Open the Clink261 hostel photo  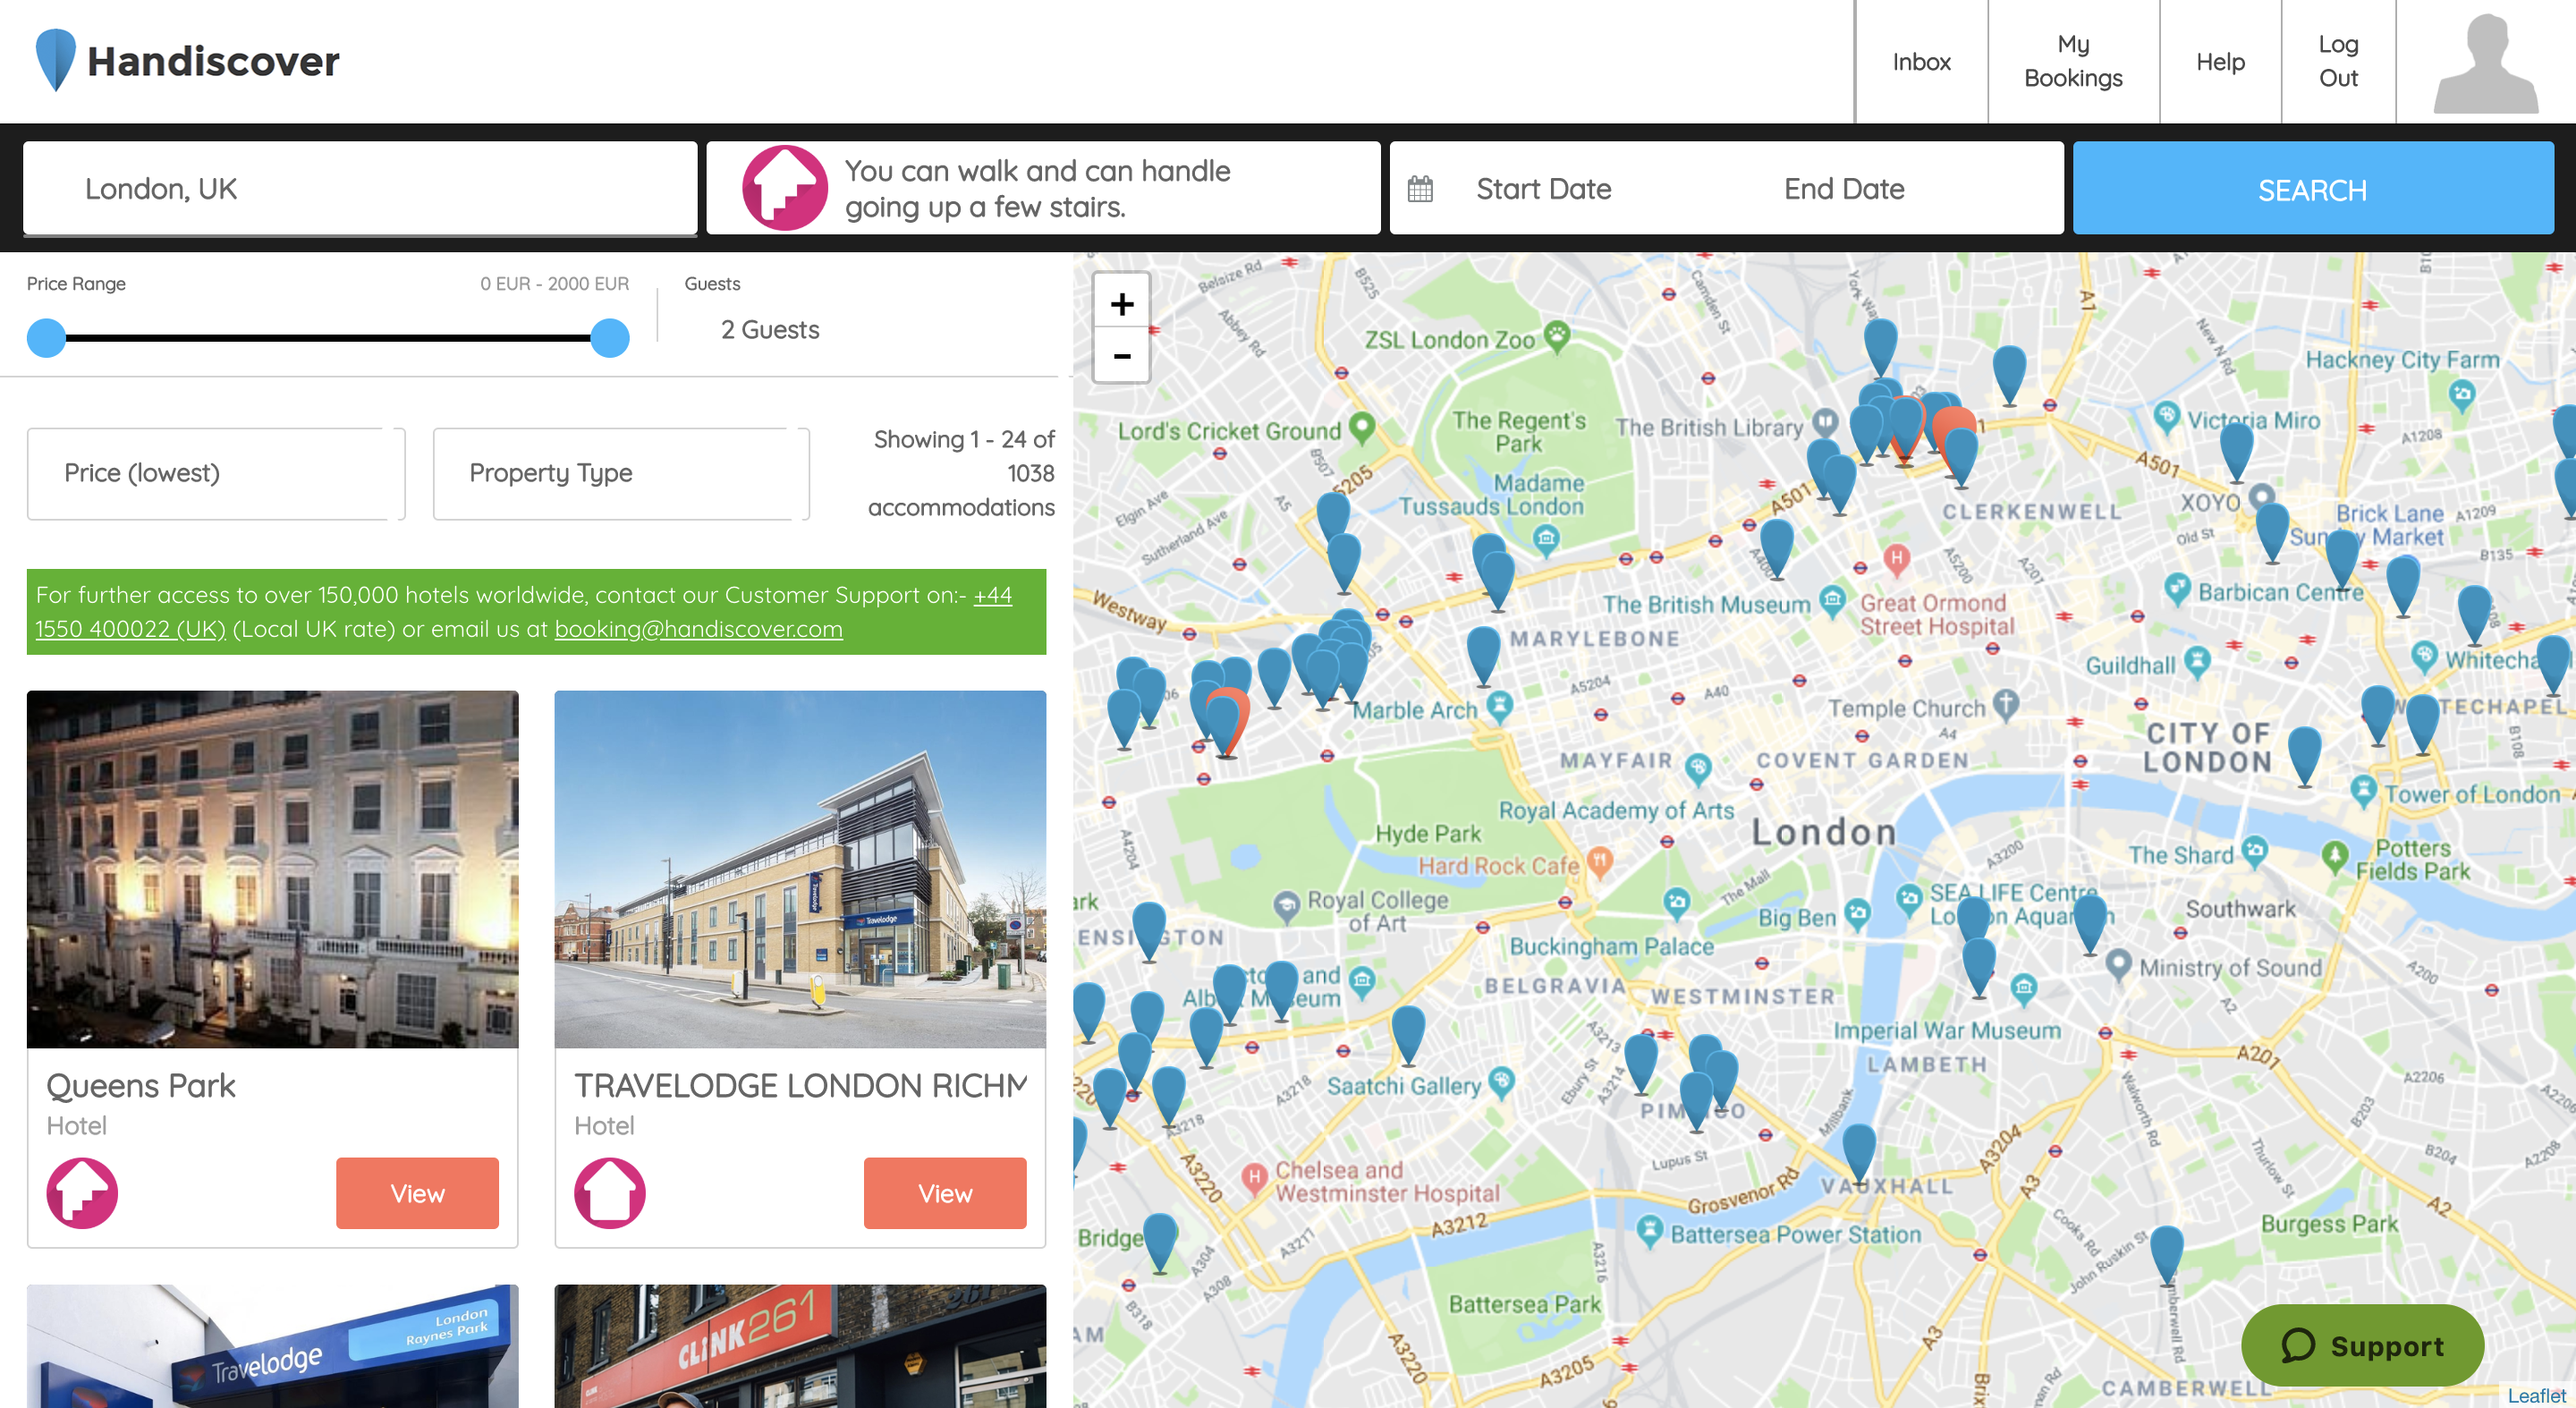[800, 1346]
